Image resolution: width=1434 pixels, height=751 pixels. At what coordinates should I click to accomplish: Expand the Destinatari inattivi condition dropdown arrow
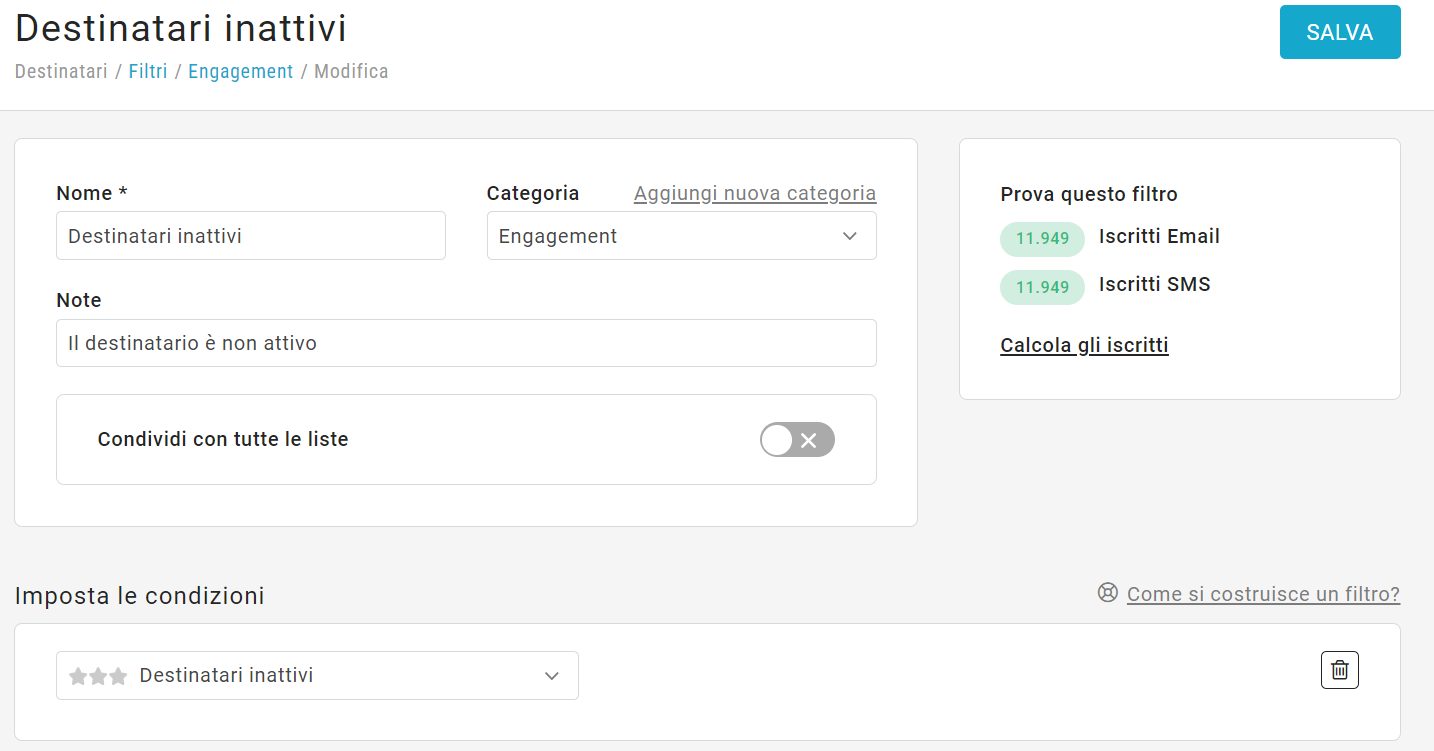(551, 676)
